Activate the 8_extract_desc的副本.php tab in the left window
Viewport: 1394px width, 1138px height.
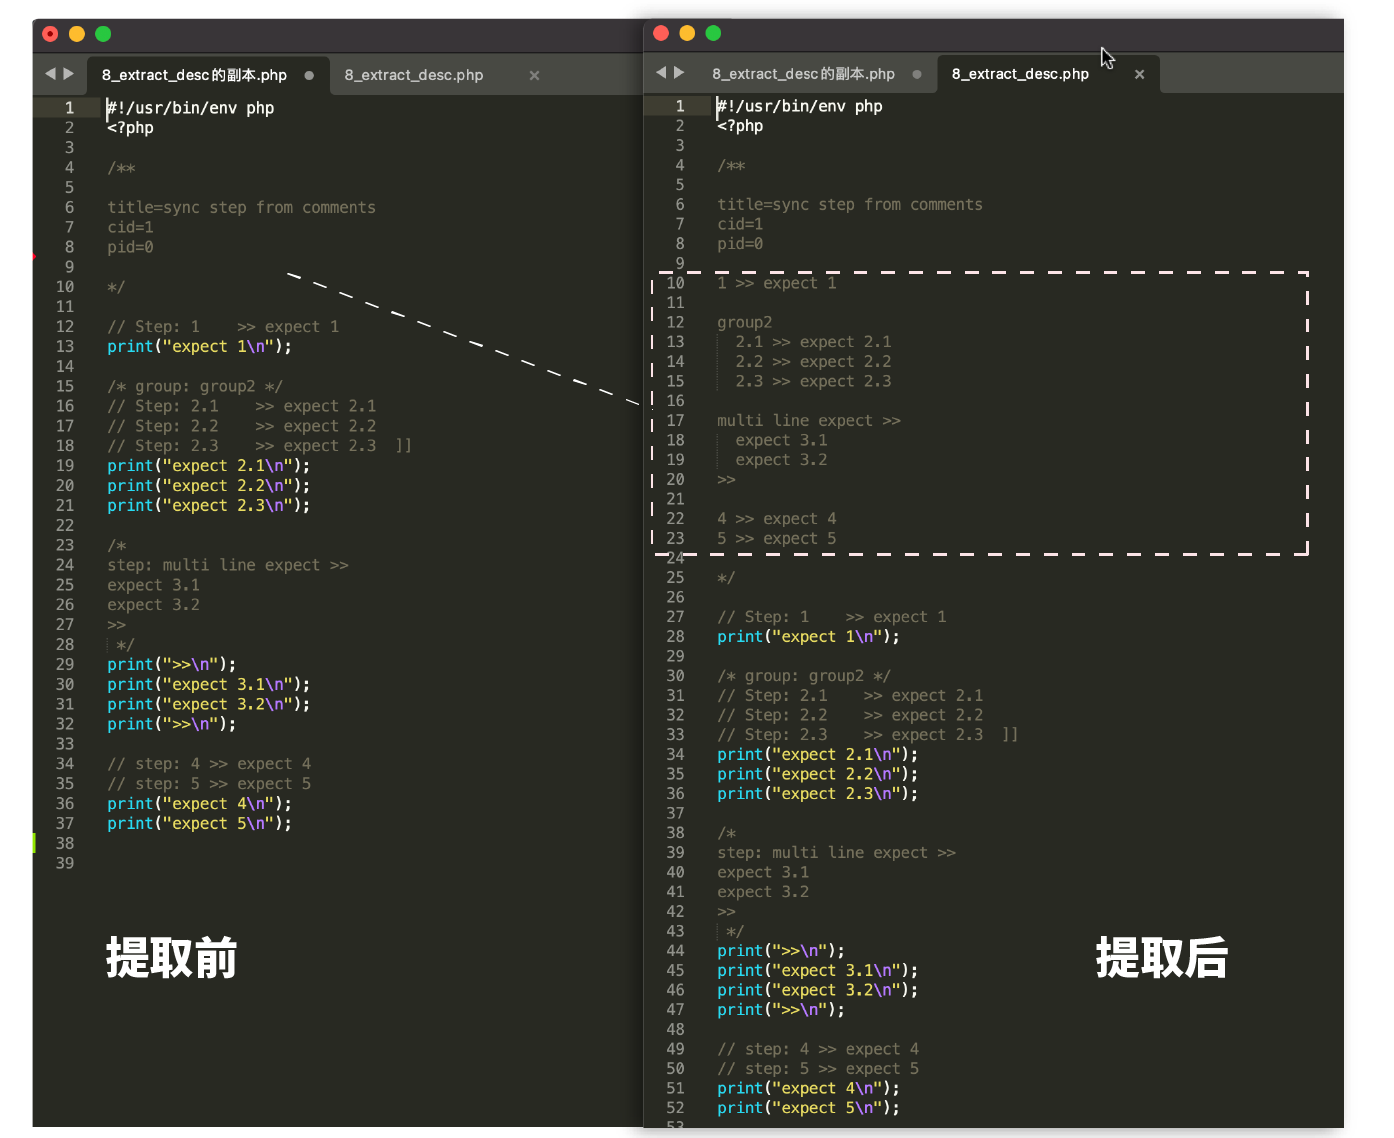[x=194, y=75]
